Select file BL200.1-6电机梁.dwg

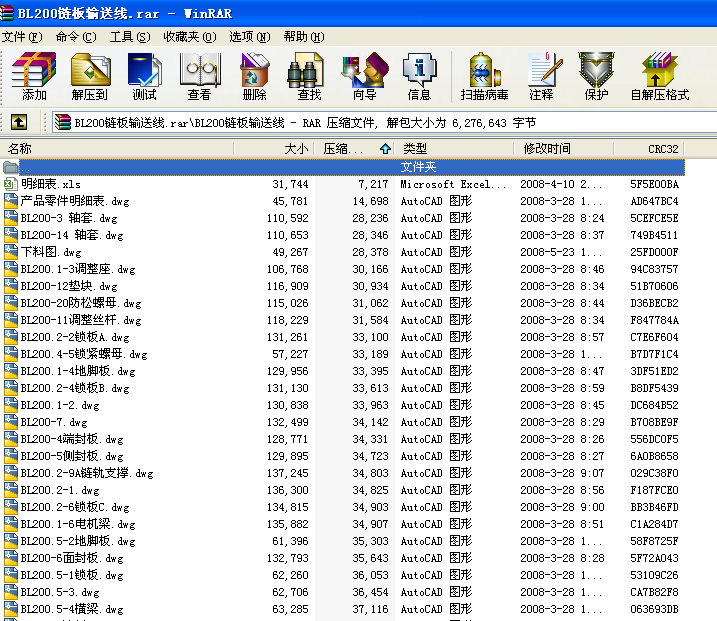tap(78, 524)
